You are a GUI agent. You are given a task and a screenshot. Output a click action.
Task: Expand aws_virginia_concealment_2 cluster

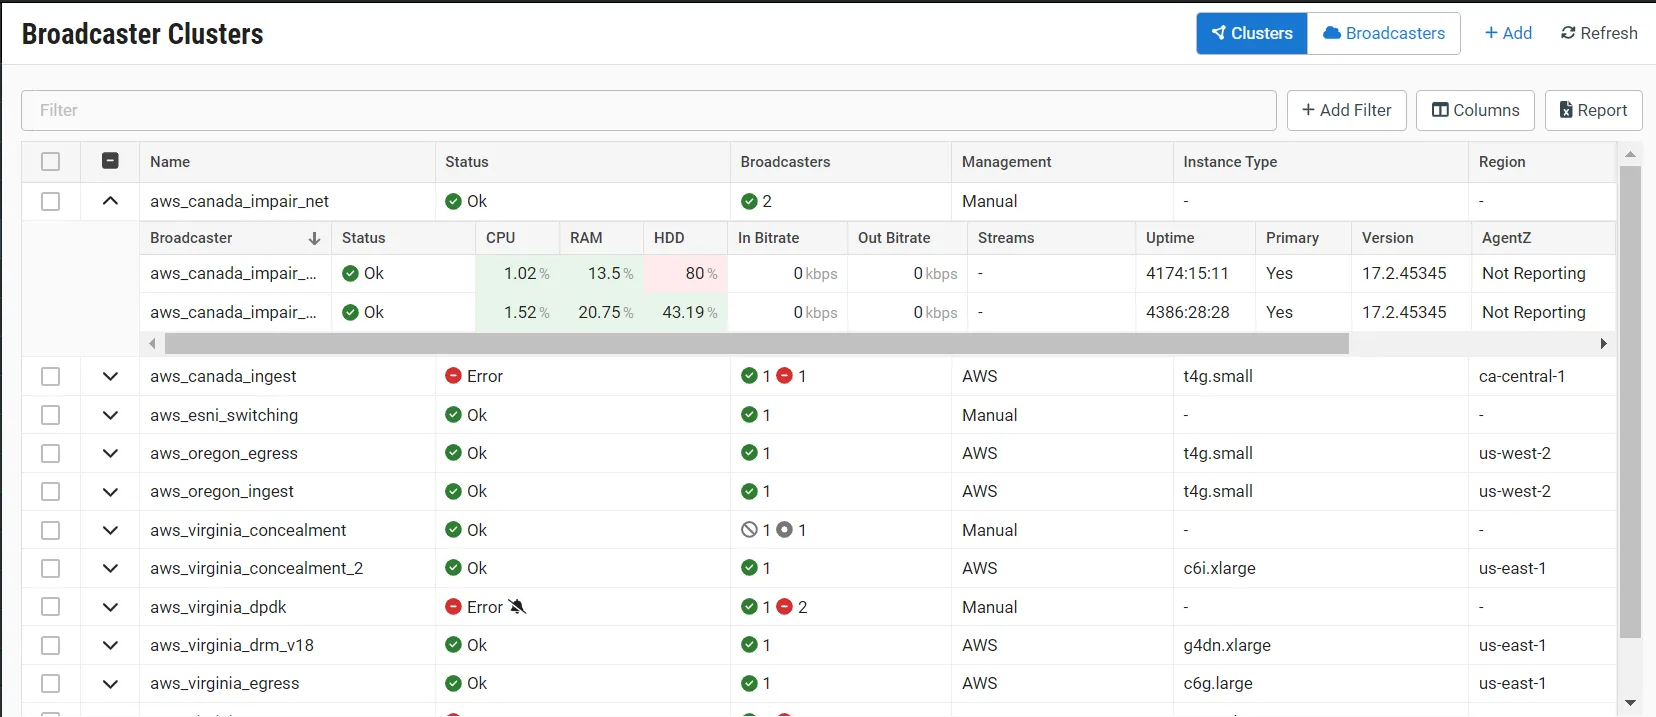point(111,568)
